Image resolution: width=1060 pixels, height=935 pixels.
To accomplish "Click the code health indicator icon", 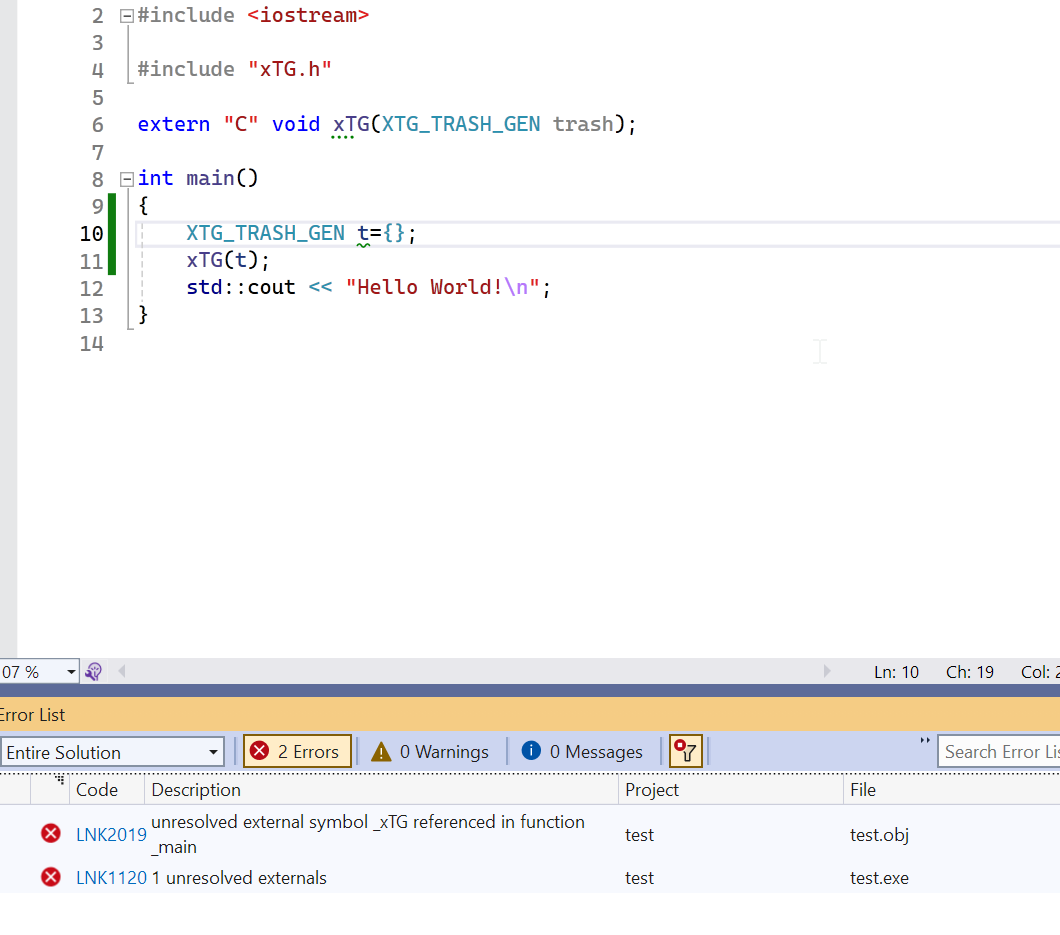I will pyautogui.click(x=94, y=672).
